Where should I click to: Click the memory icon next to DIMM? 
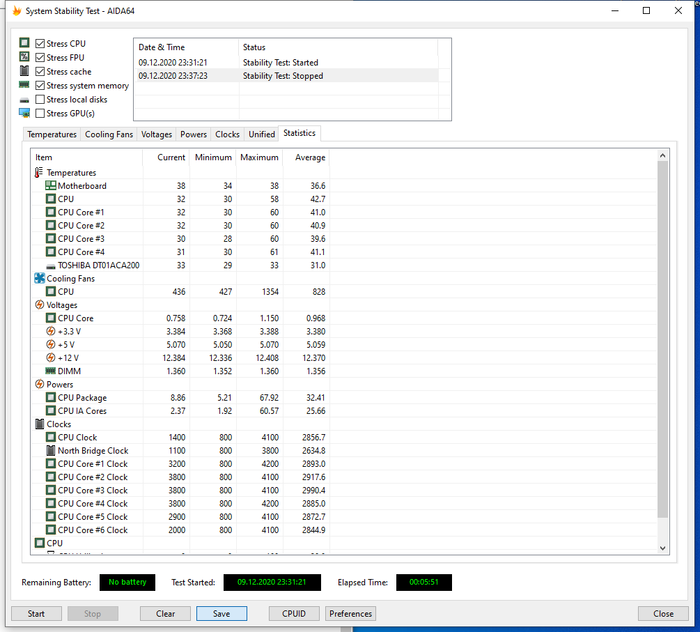click(51, 371)
